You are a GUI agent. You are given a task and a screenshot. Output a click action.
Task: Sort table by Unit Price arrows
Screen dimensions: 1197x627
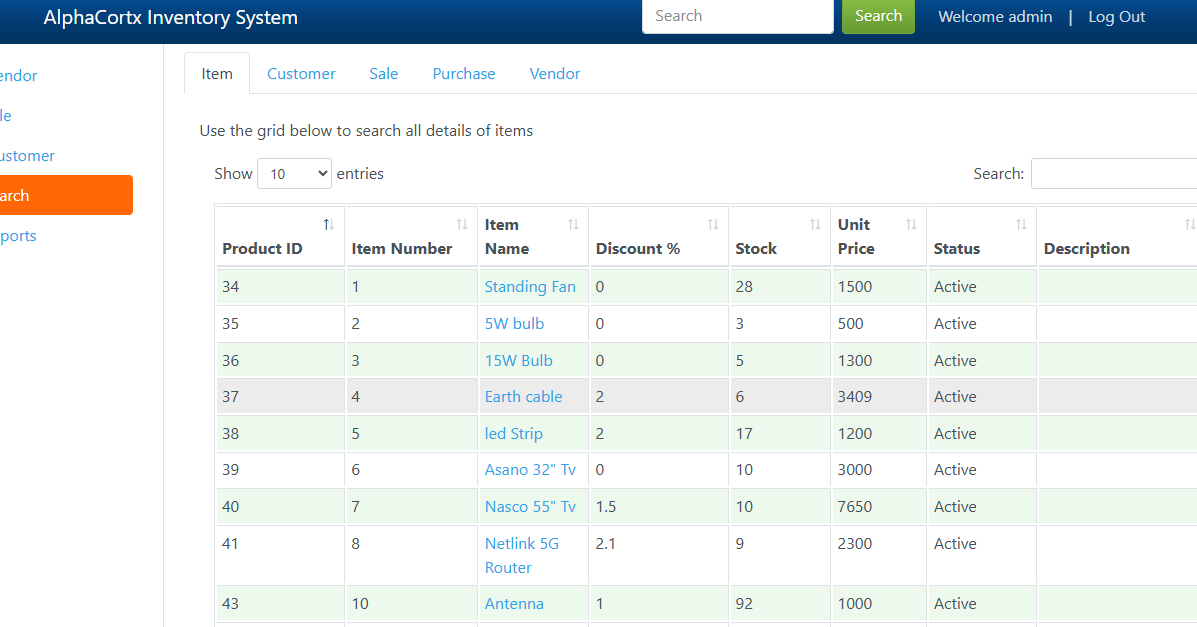coord(911,225)
